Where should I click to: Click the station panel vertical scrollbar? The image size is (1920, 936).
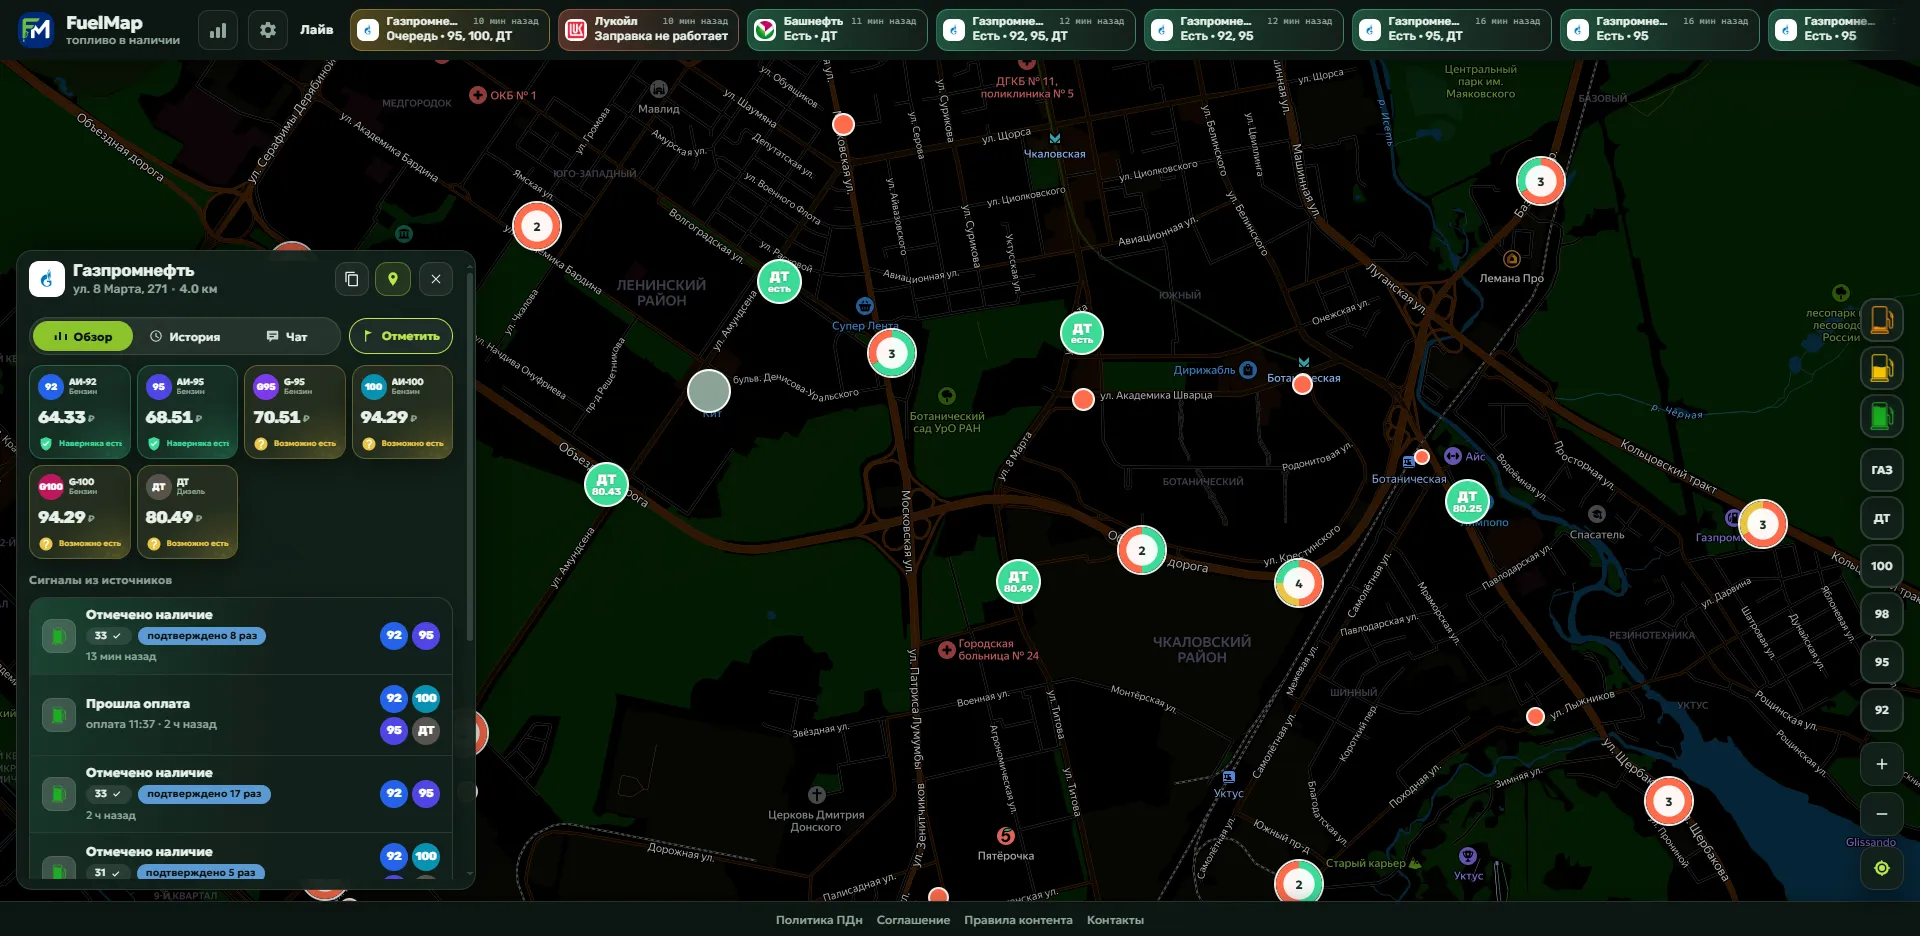[x=469, y=456]
